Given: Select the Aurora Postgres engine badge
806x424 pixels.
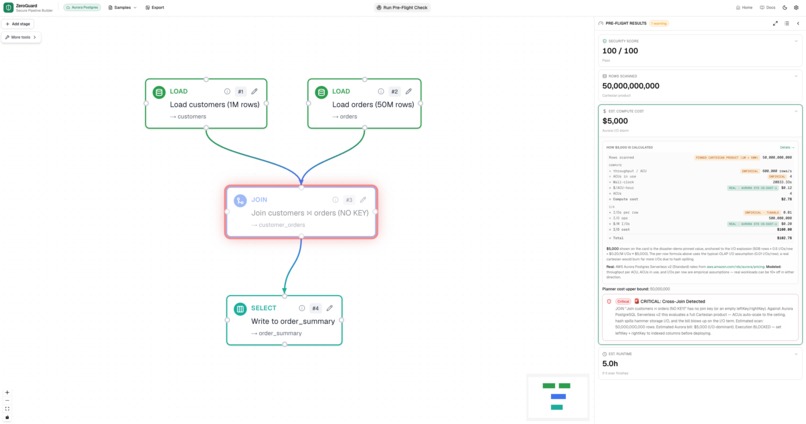Looking at the screenshot, I should point(82,8).
